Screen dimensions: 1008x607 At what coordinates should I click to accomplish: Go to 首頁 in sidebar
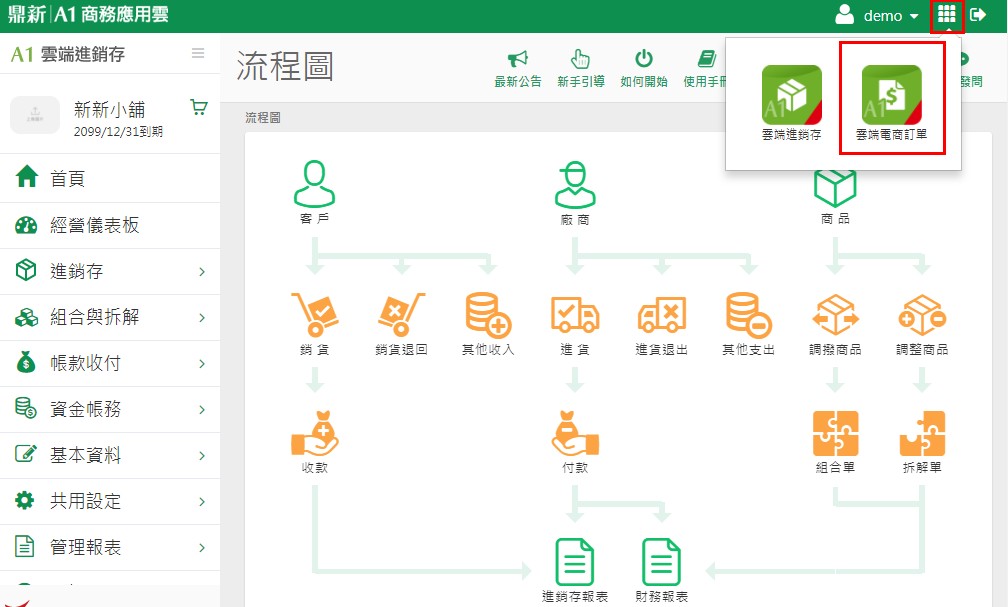point(110,178)
